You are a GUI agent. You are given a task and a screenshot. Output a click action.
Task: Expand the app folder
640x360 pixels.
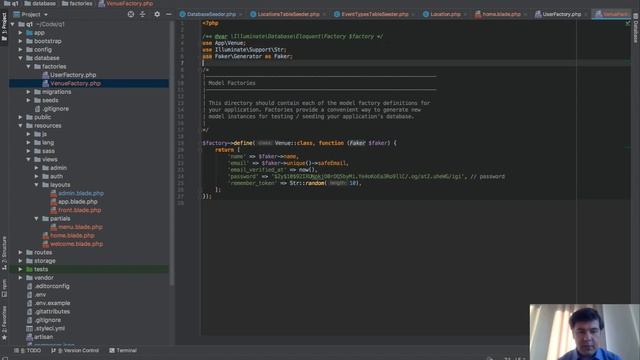point(20,33)
